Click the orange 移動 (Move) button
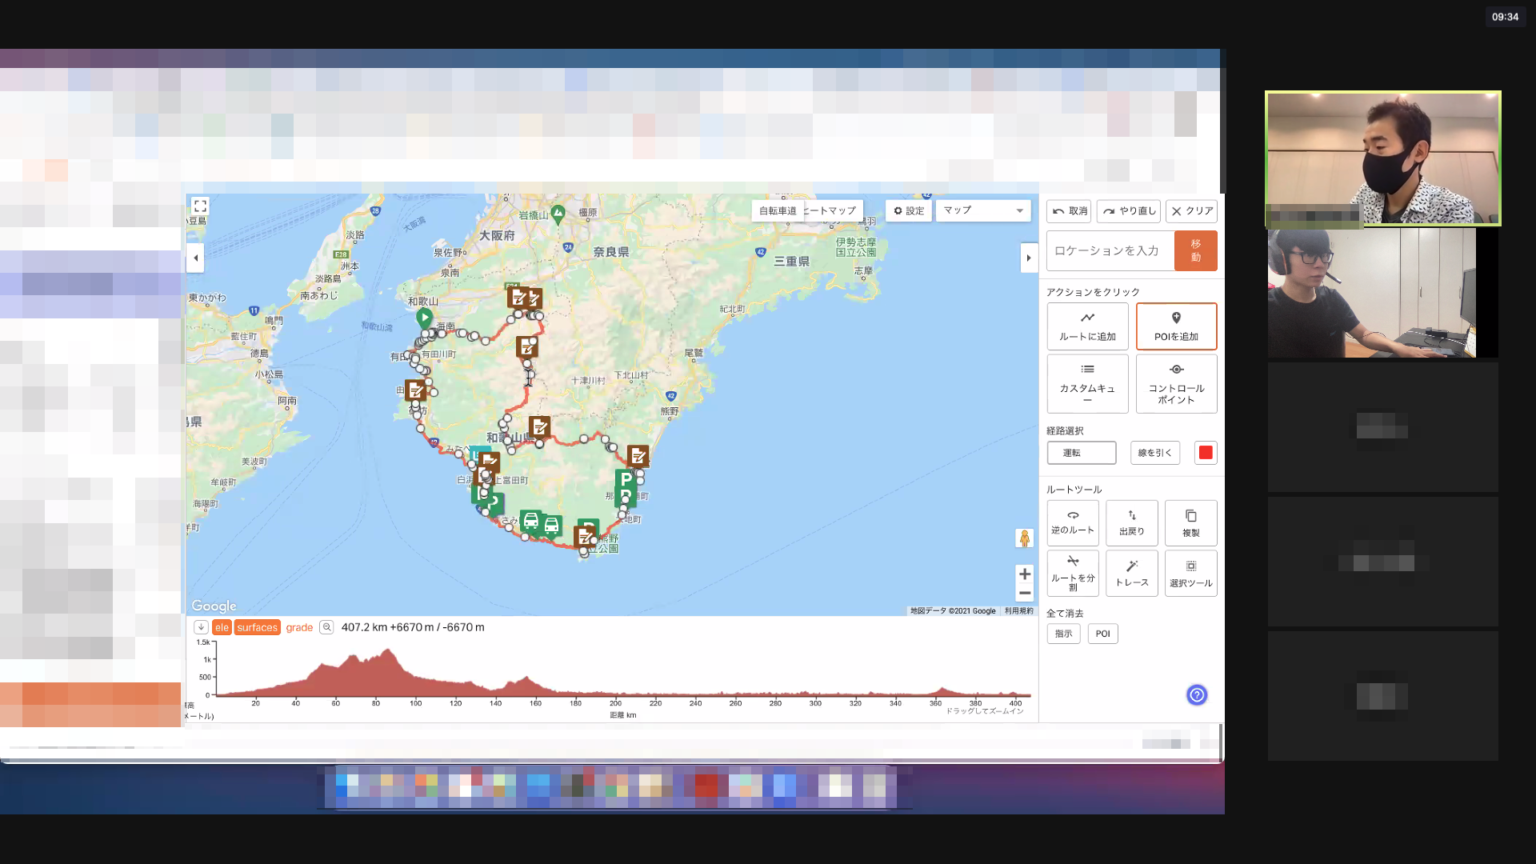 (x=1196, y=250)
